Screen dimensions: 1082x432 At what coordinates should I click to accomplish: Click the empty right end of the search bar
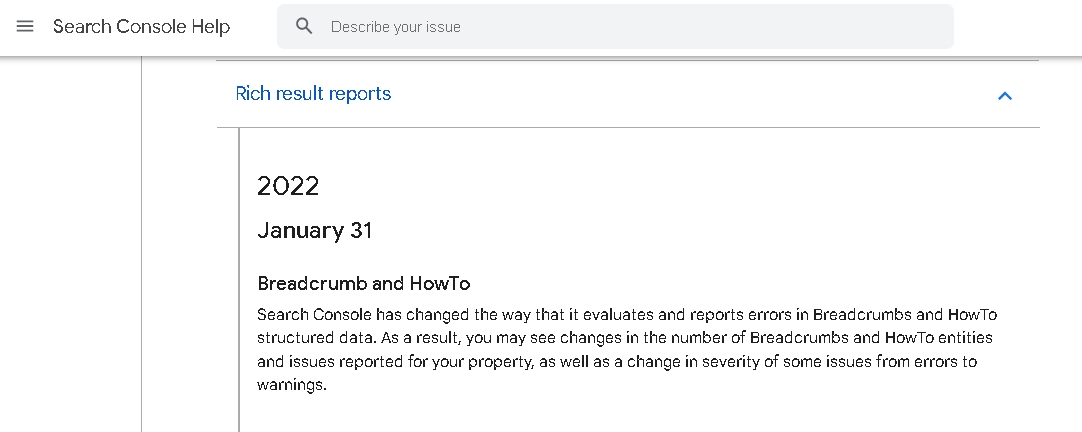(x=900, y=27)
